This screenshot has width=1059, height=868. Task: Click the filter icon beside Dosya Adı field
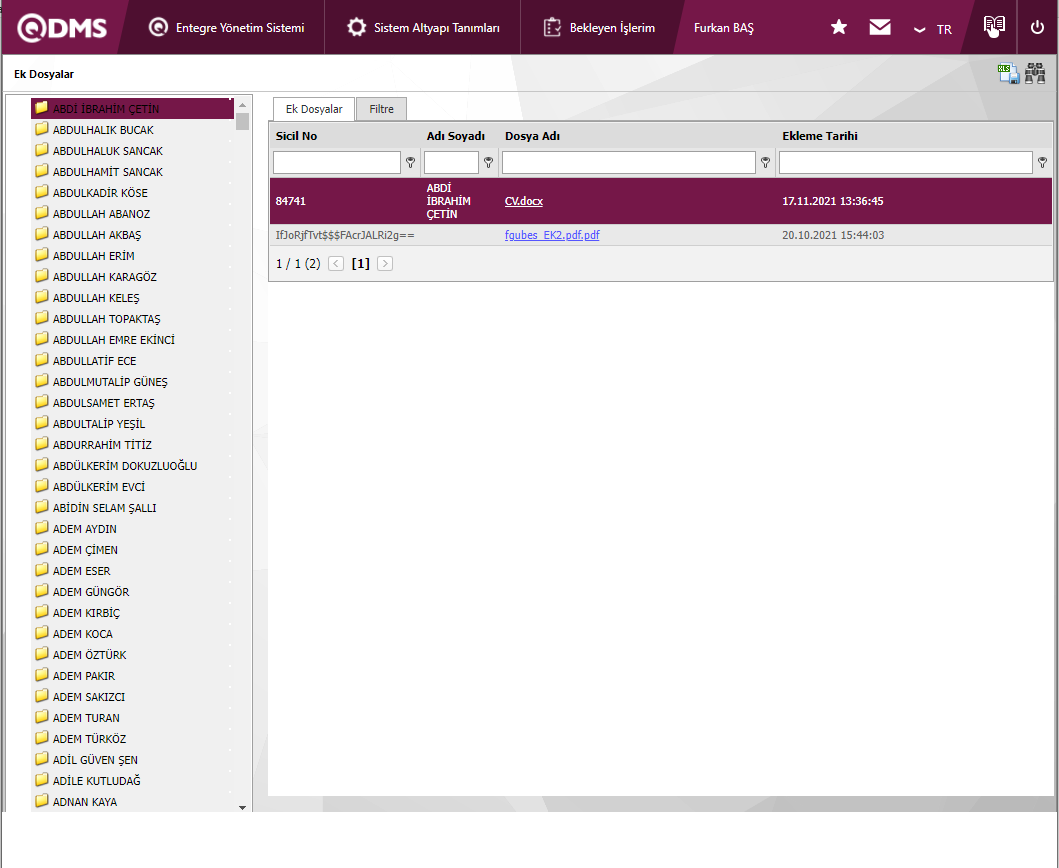coord(765,162)
